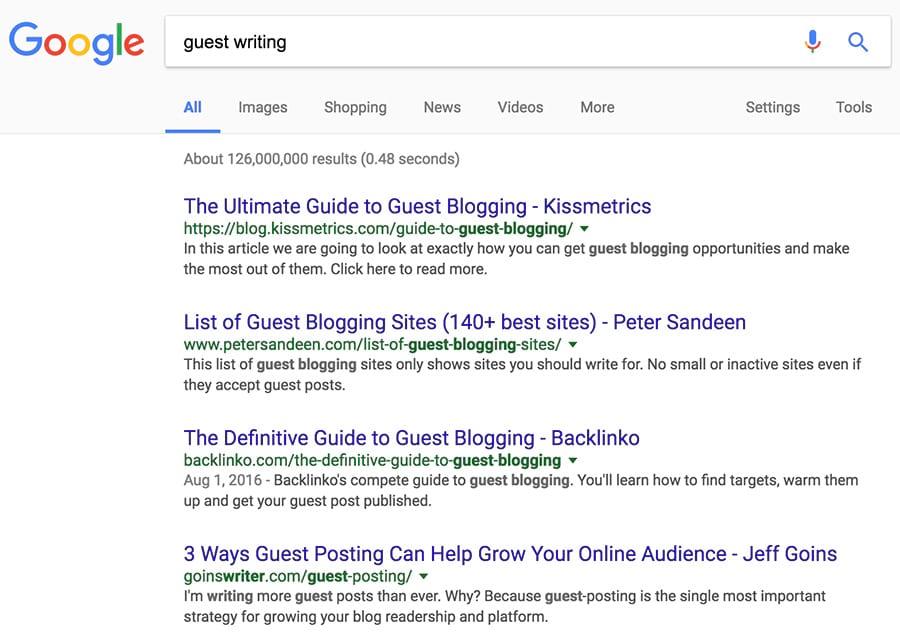Expand the dropdown arrow beside Kissmetrics URL
The image size is (900, 639).
click(586, 229)
